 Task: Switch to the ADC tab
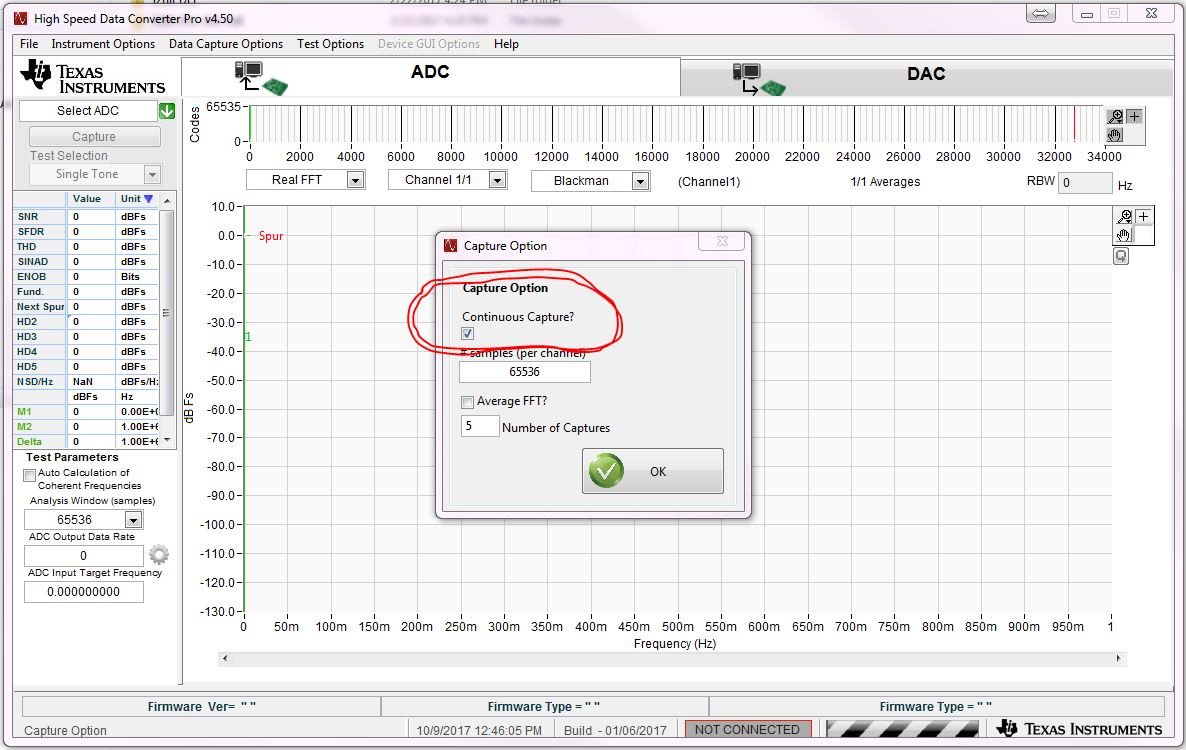point(430,76)
